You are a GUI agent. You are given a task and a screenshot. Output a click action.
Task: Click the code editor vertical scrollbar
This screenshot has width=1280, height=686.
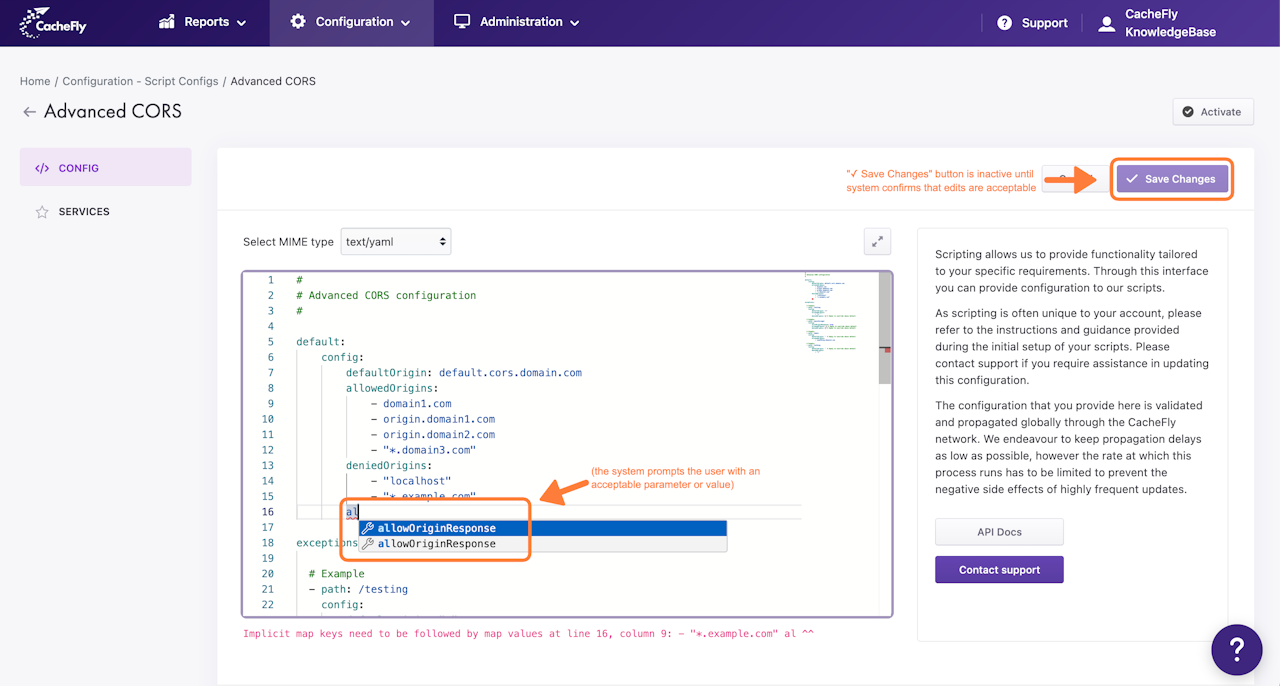[885, 330]
